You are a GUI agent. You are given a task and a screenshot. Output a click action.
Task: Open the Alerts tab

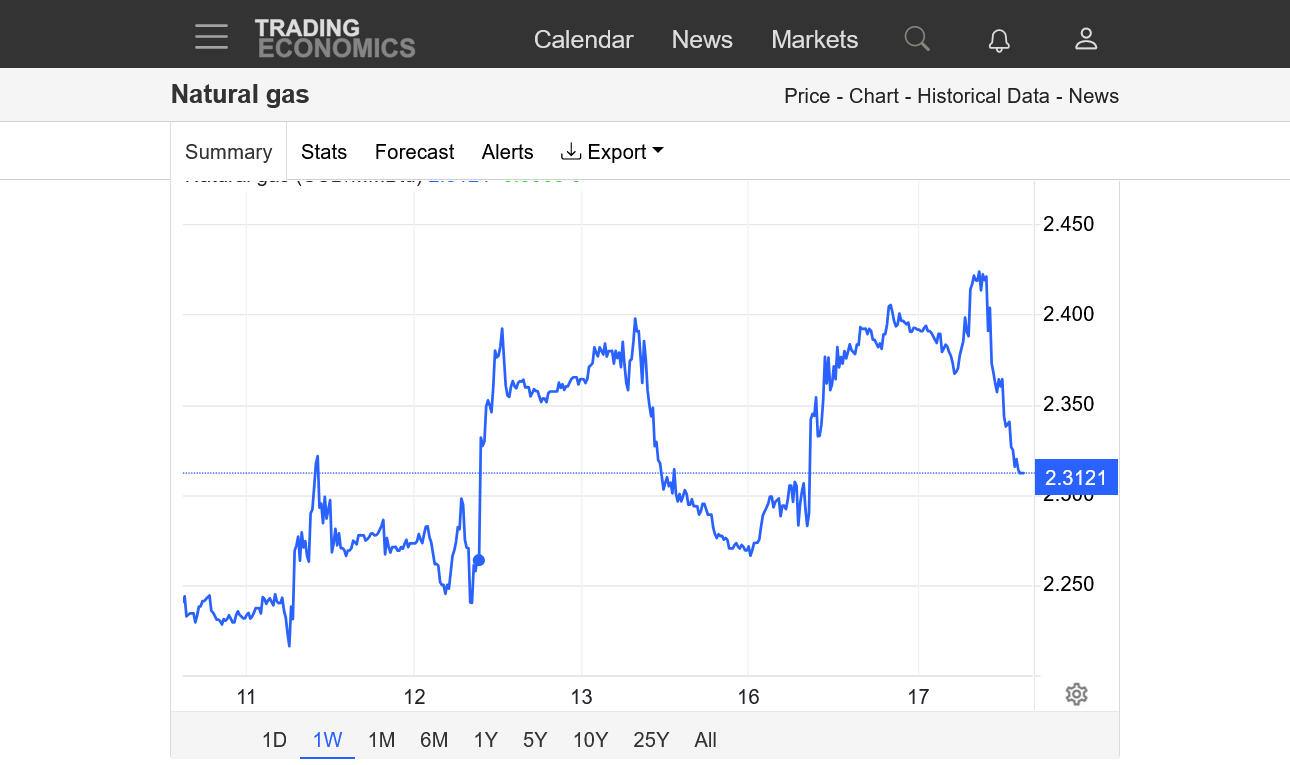507,152
